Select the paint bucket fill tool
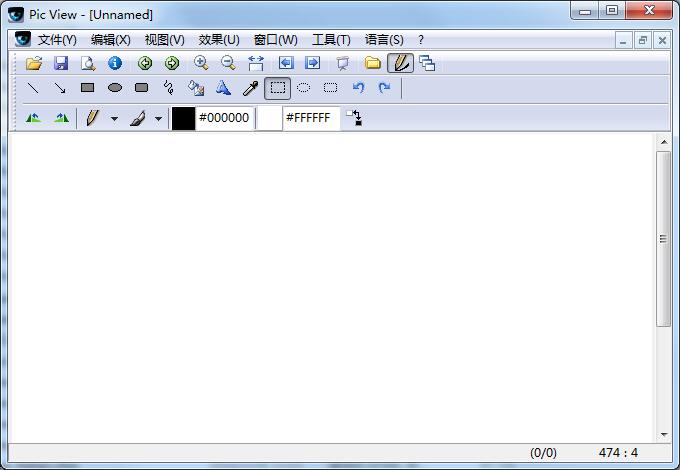 pos(196,88)
